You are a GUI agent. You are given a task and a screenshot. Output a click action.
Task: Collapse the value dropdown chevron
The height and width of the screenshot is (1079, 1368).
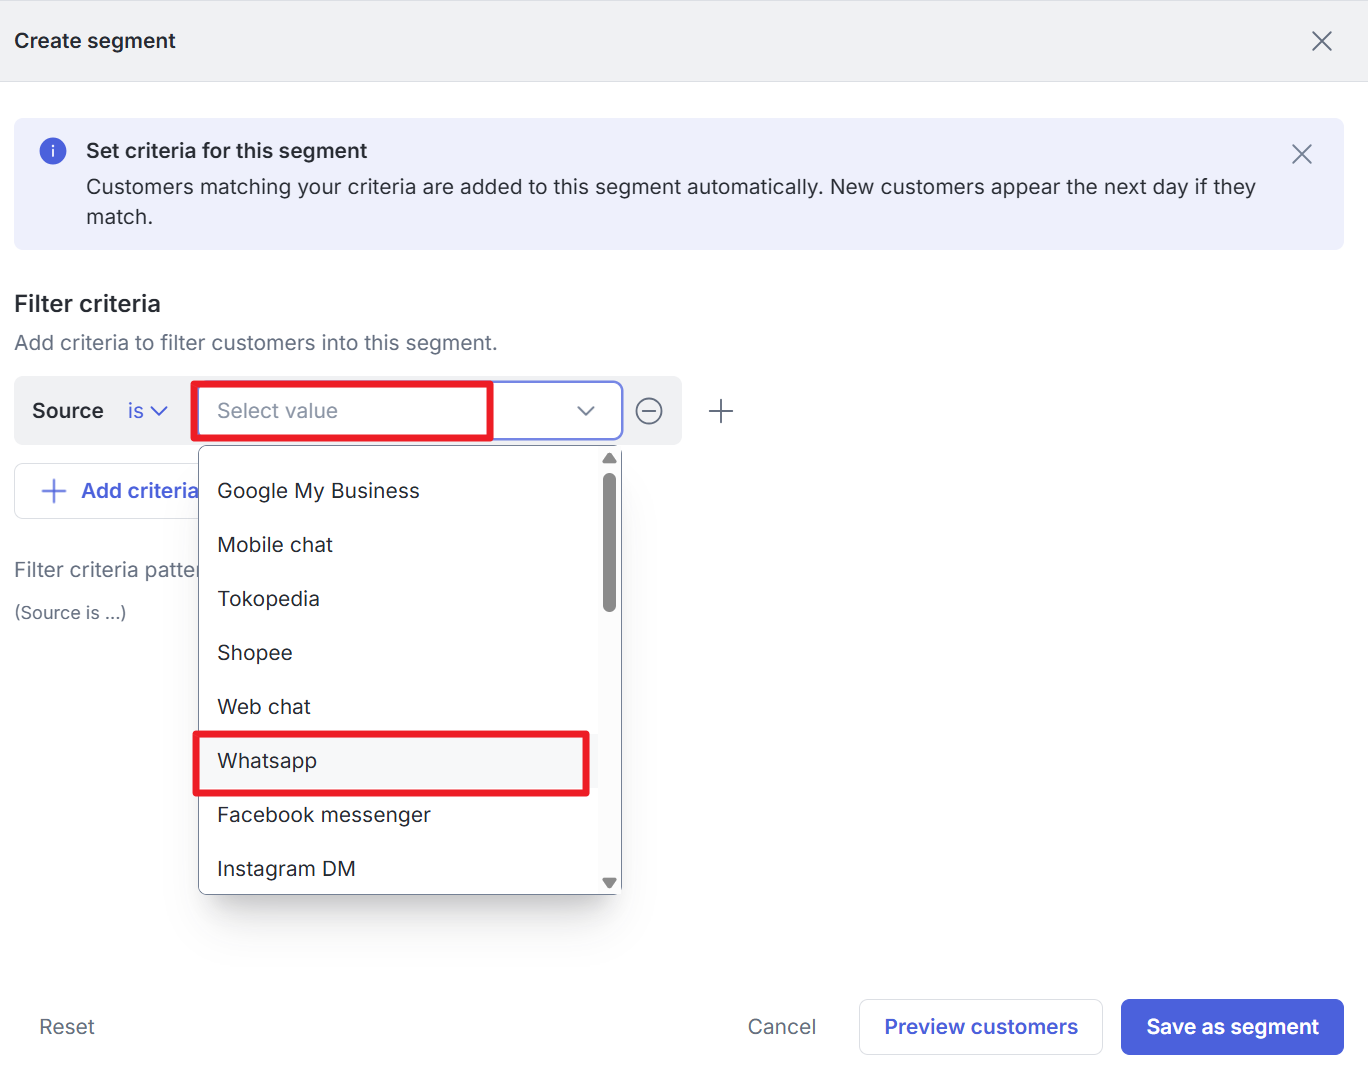586,411
